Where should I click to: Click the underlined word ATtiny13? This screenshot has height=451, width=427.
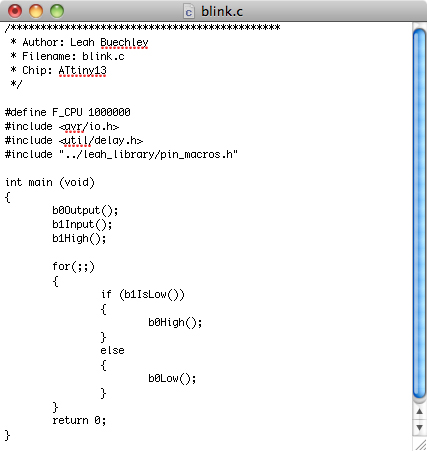82,71
